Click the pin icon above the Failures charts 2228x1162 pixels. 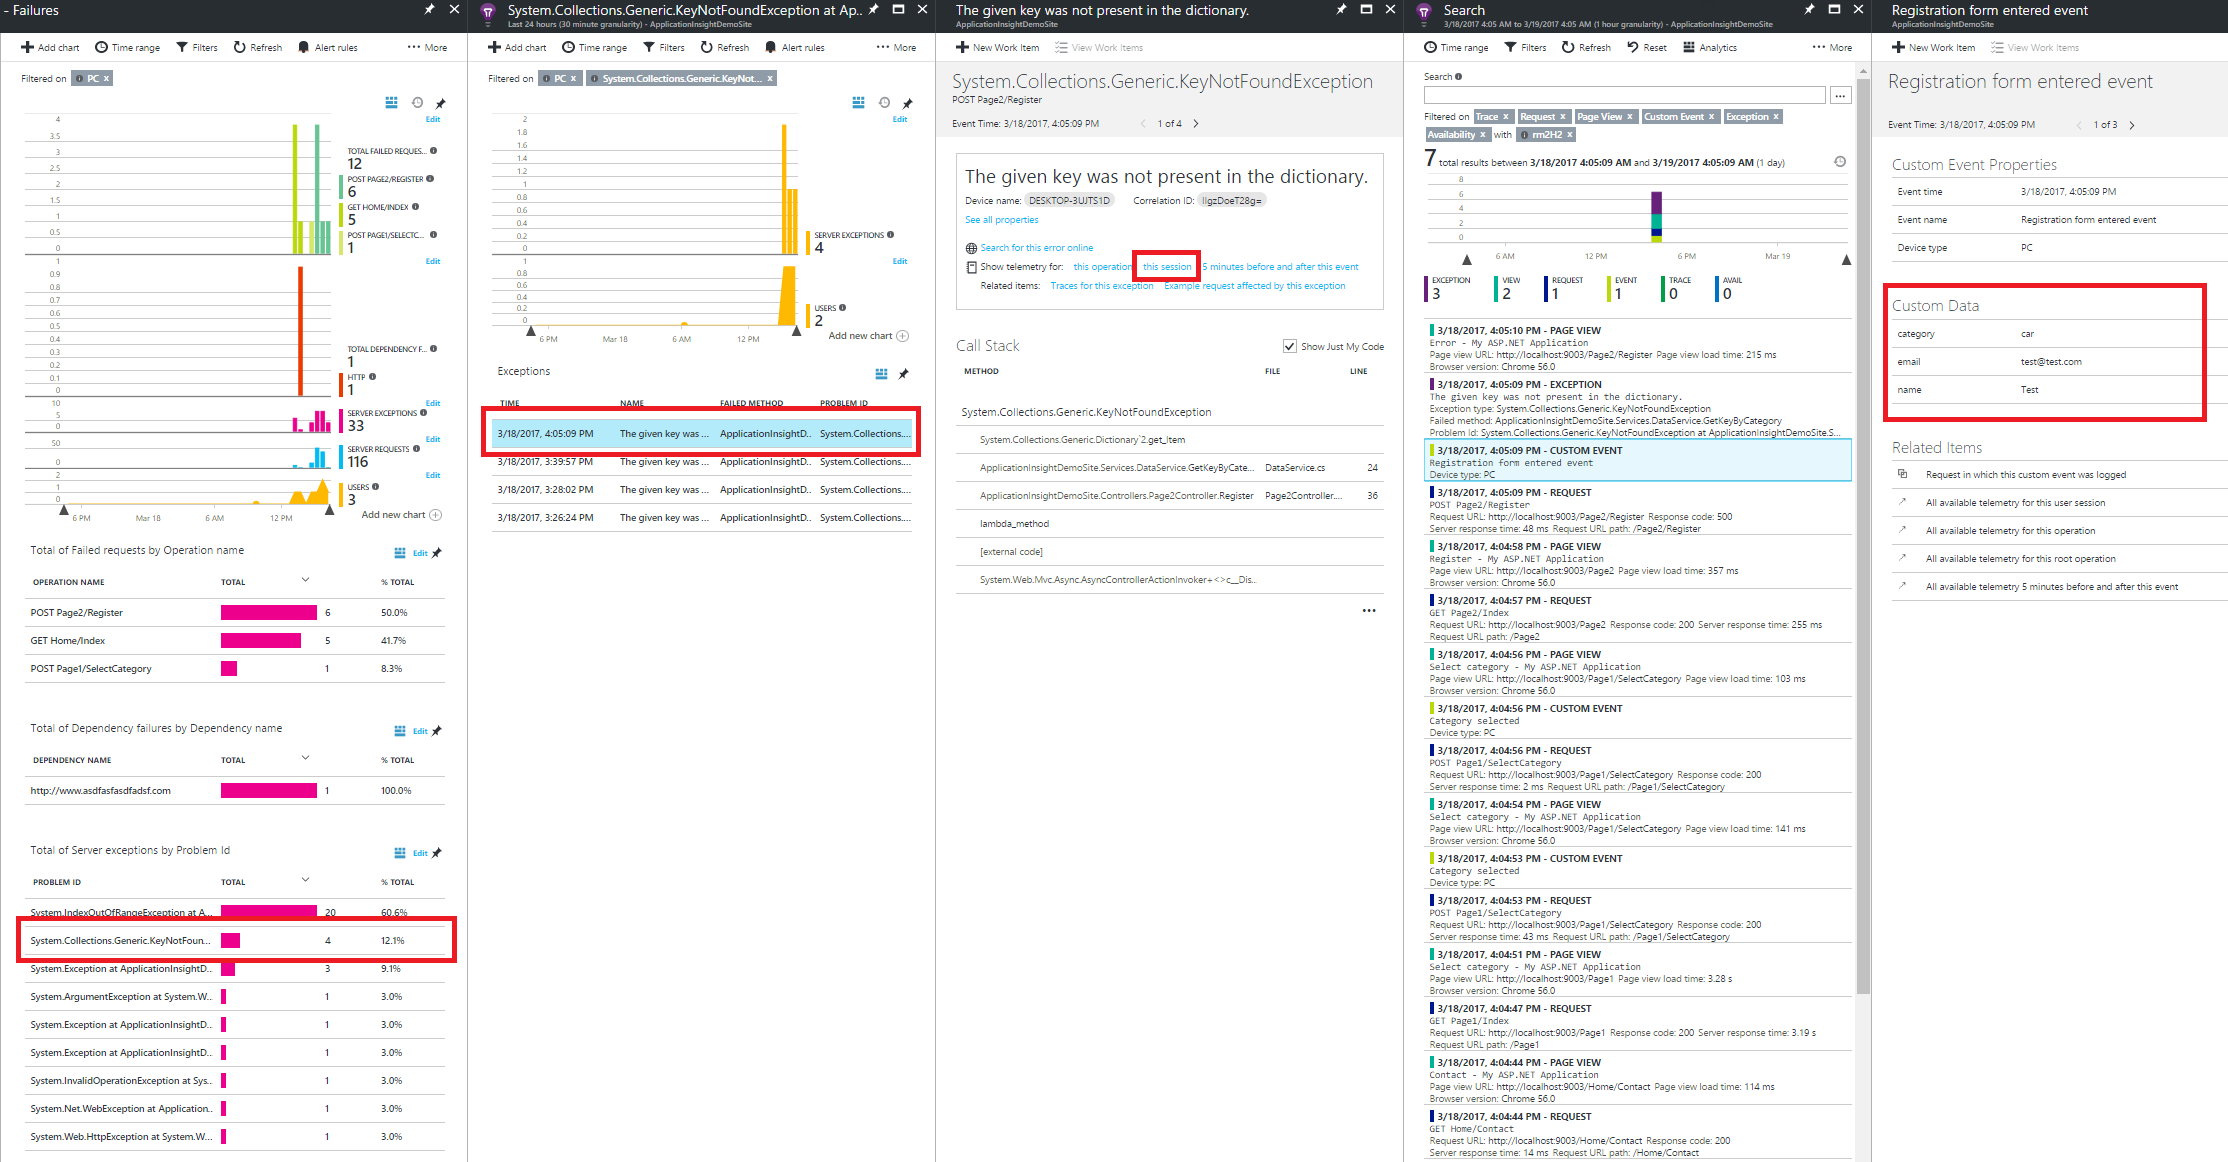[x=440, y=102]
